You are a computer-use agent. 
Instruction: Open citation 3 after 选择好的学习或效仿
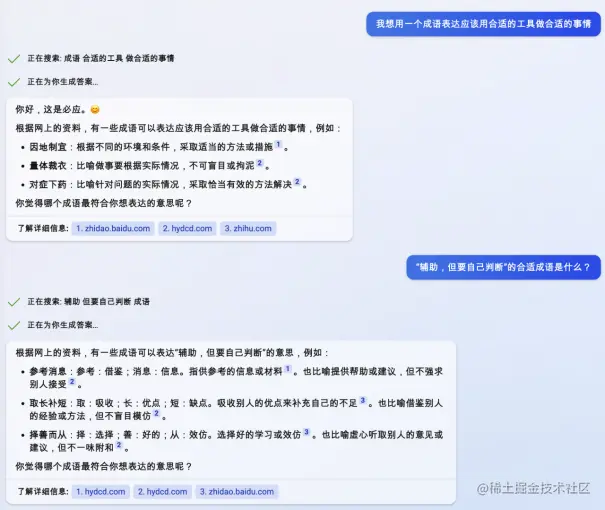click(x=307, y=432)
